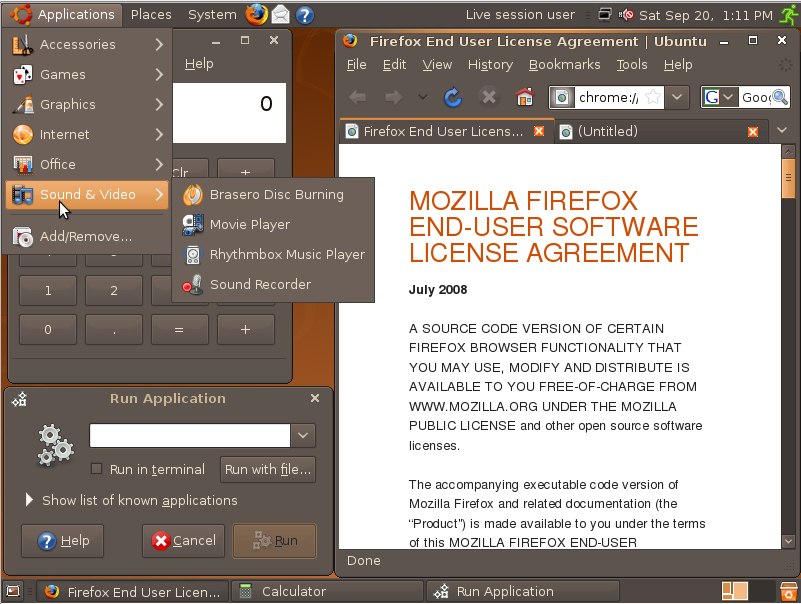Open the Graphics submenu

click(87, 104)
